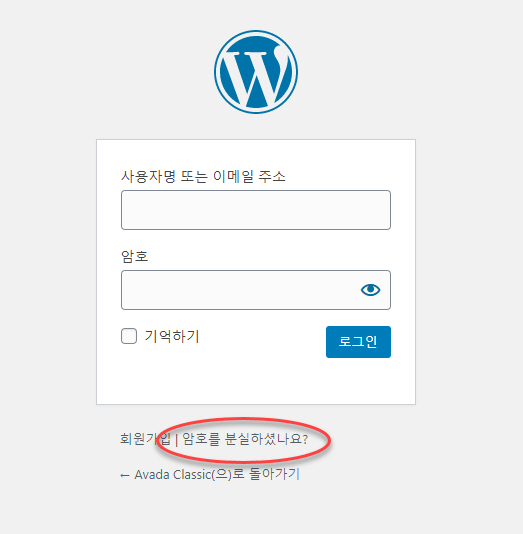Viewport: 523px width, 534px height.
Task: Click the blue 로그인 login button
Action: [x=358, y=342]
